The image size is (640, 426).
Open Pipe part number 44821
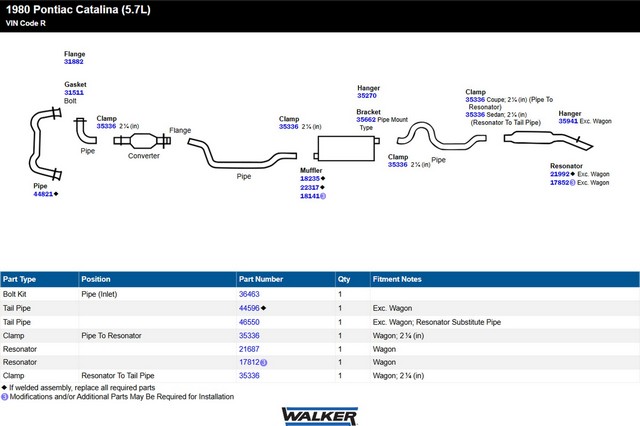[43, 194]
